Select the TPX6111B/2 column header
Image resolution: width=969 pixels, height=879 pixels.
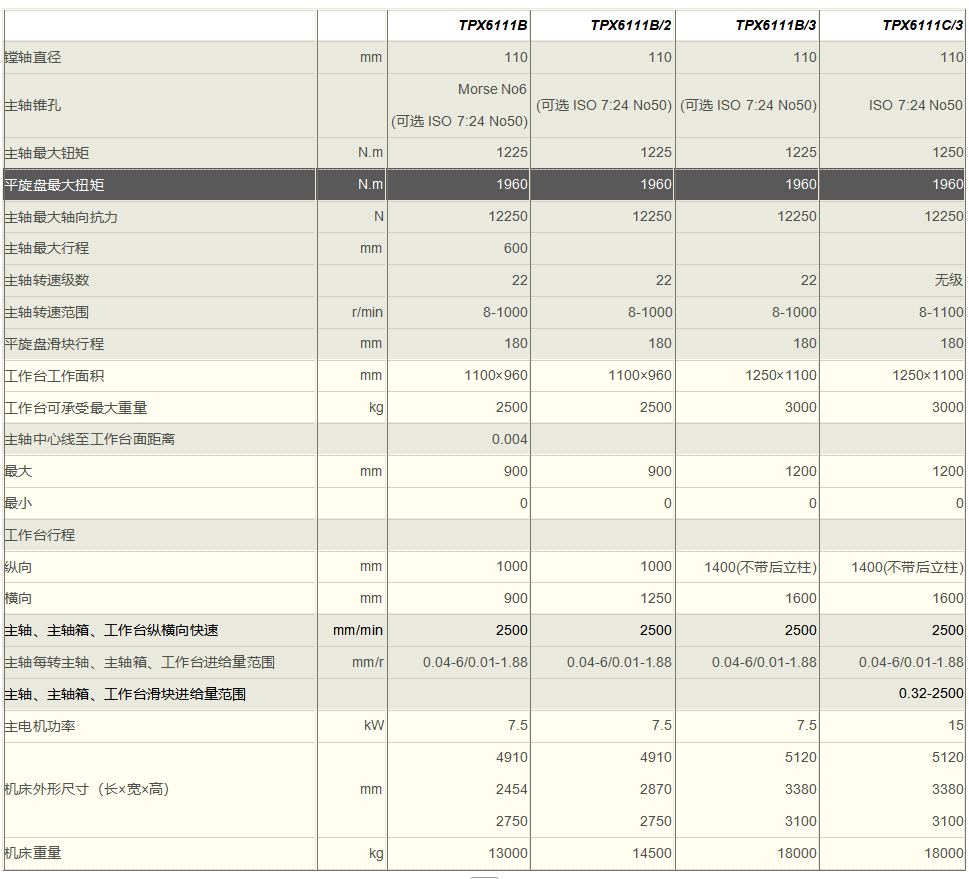click(x=630, y=26)
